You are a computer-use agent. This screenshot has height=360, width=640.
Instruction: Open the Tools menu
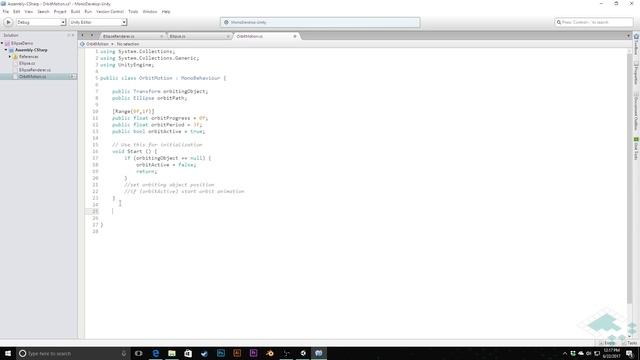point(133,11)
